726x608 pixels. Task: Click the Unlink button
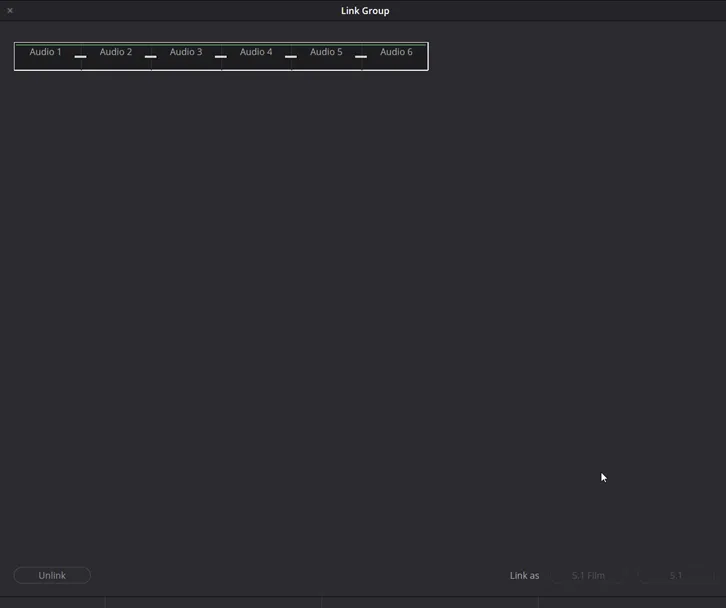pyautogui.click(x=52, y=575)
